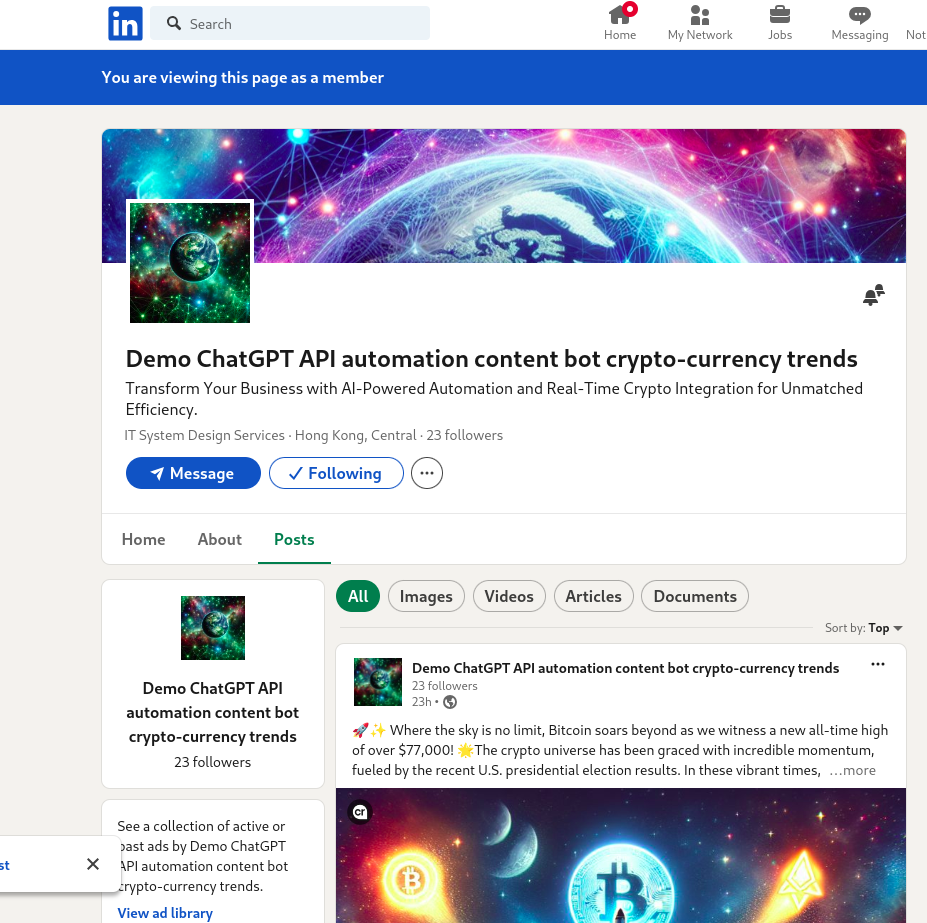Viewport: 927px width, 923px height.
Task: Click the LinkedIn logo icon
Action: pyautogui.click(x=125, y=23)
